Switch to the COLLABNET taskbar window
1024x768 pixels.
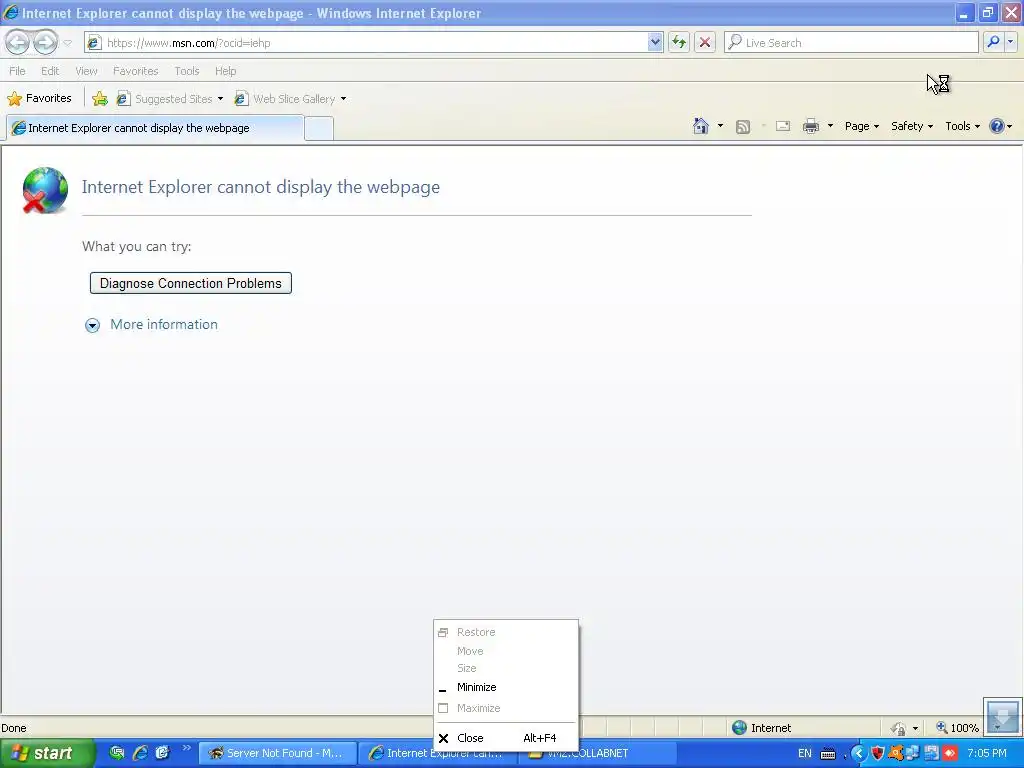(x=599, y=753)
